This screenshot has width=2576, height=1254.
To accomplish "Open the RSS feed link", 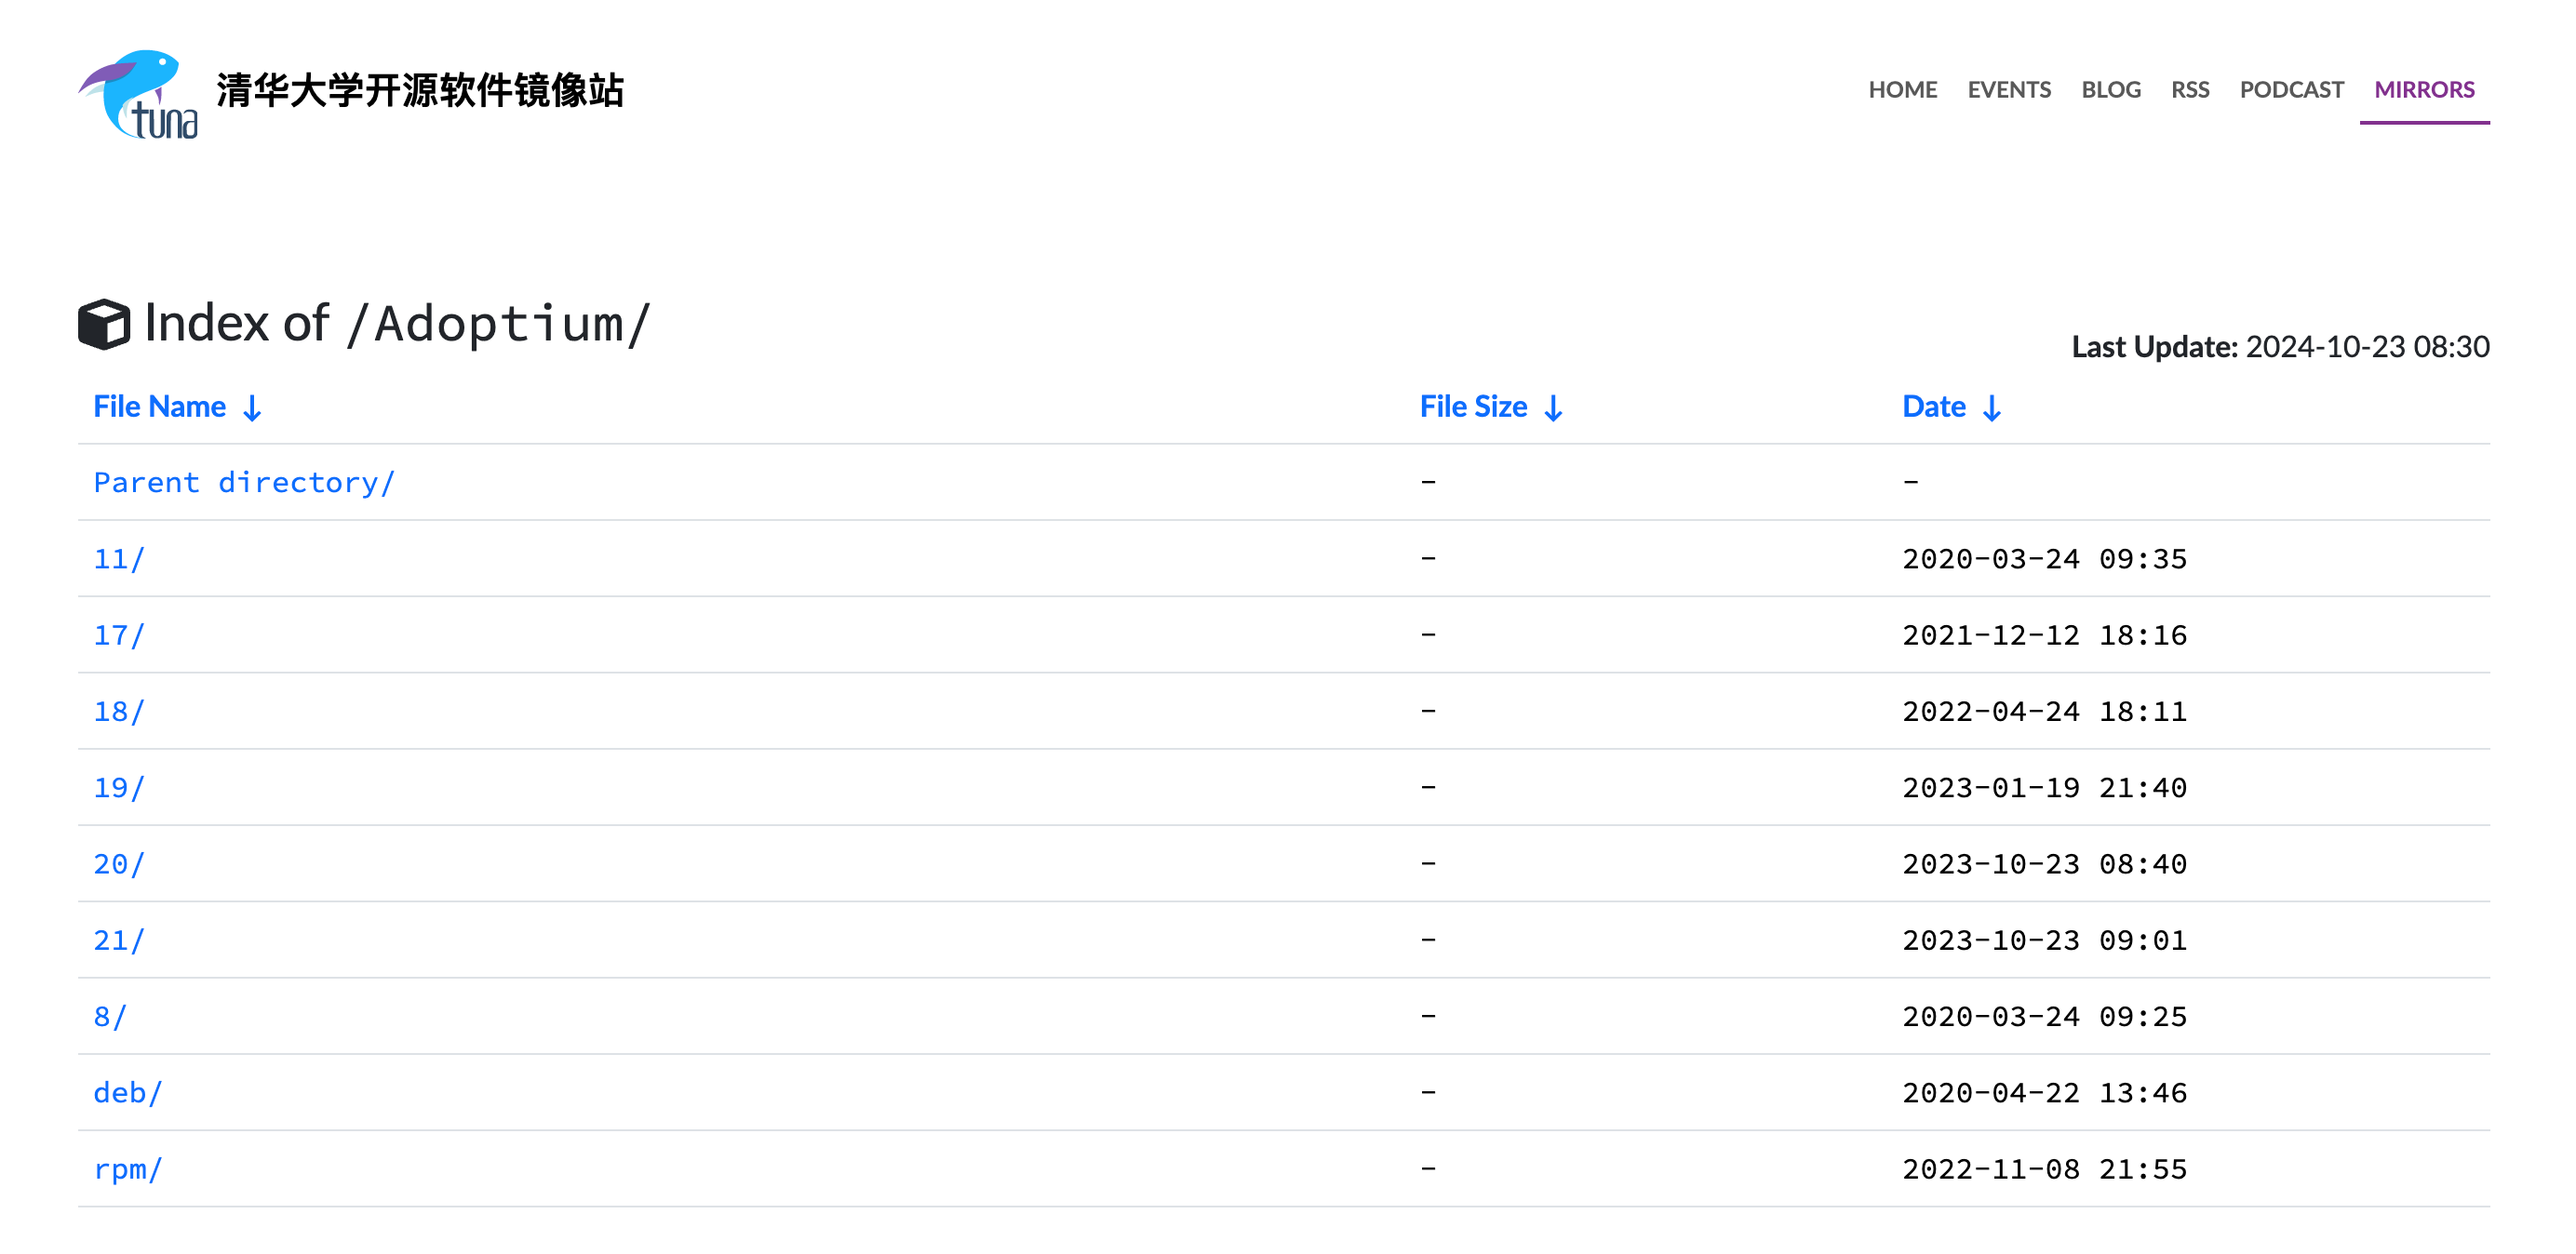I will coord(2189,90).
